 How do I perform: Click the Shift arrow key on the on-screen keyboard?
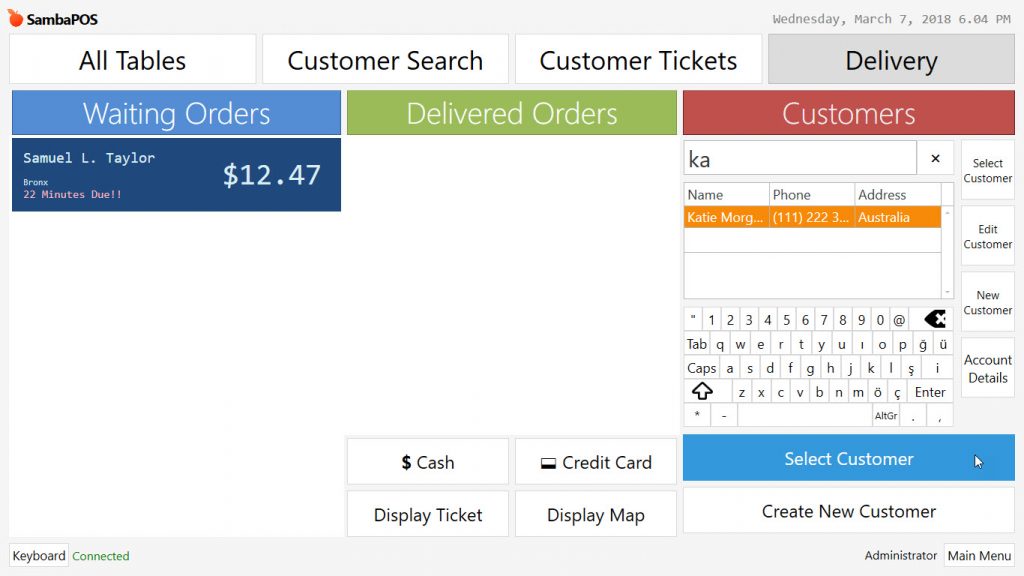click(x=702, y=392)
